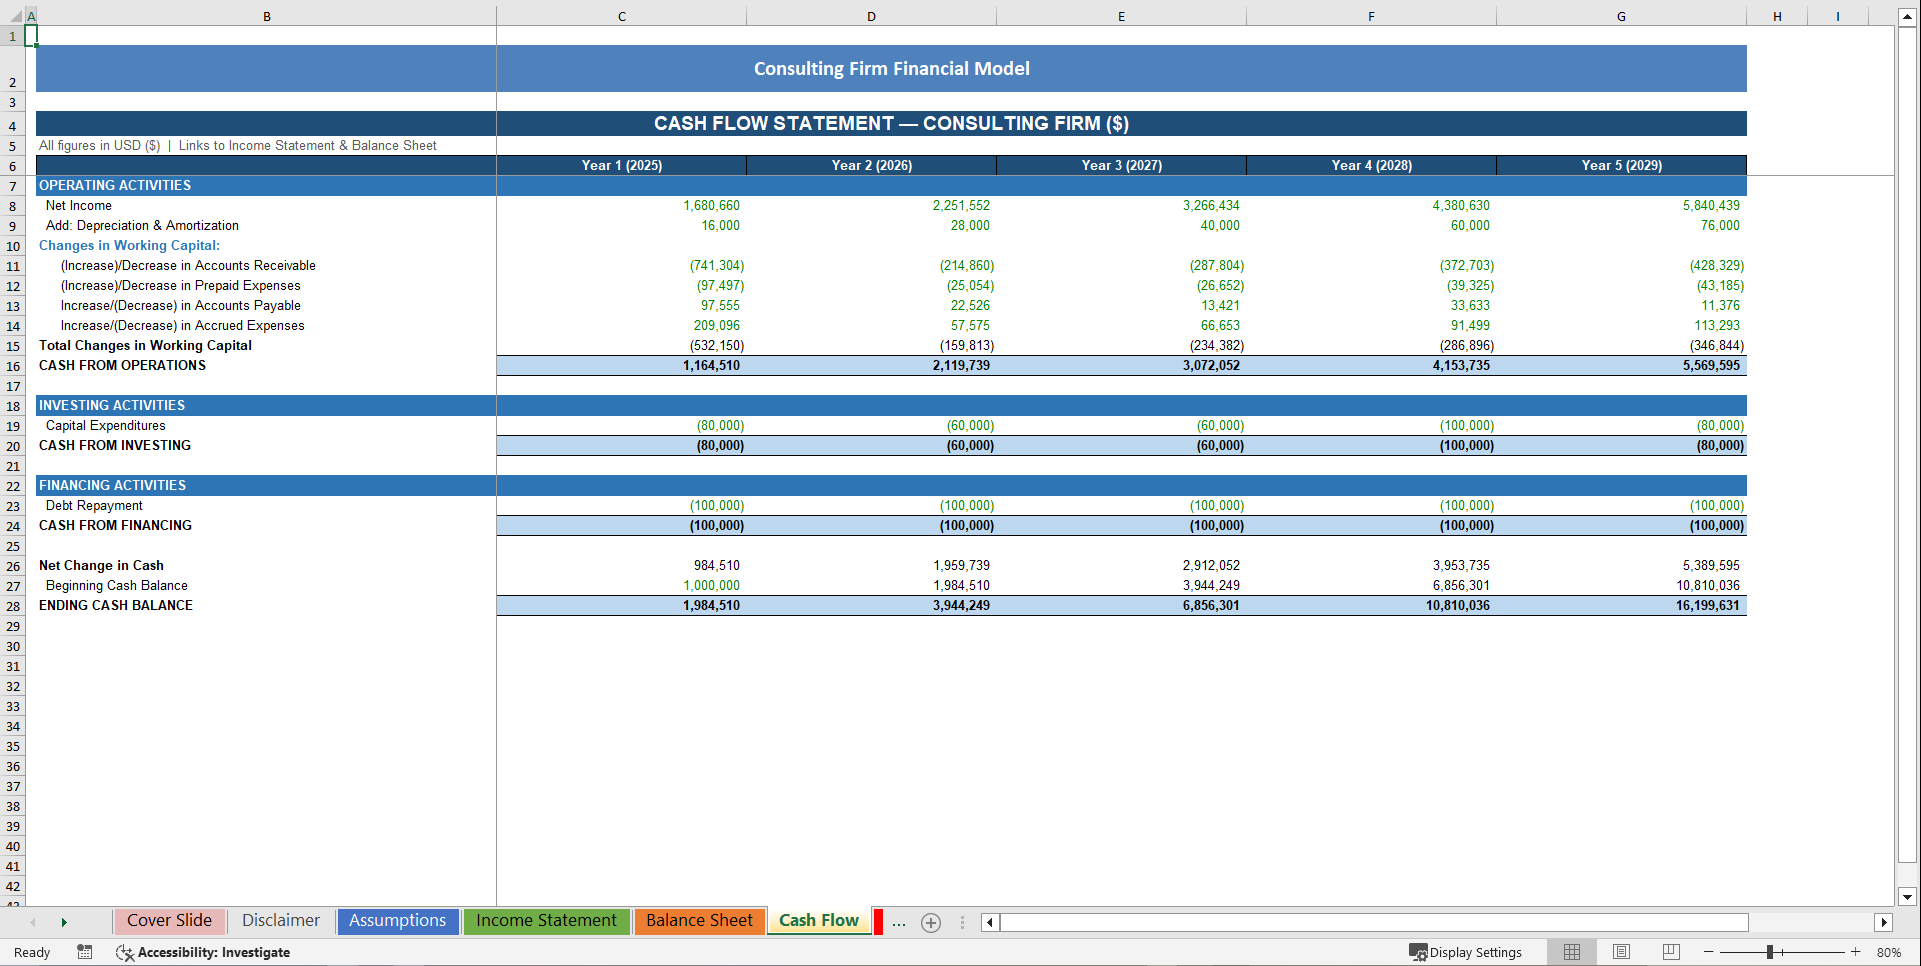Select Page Break Preview view
Image resolution: width=1921 pixels, height=966 pixels.
point(1669,952)
